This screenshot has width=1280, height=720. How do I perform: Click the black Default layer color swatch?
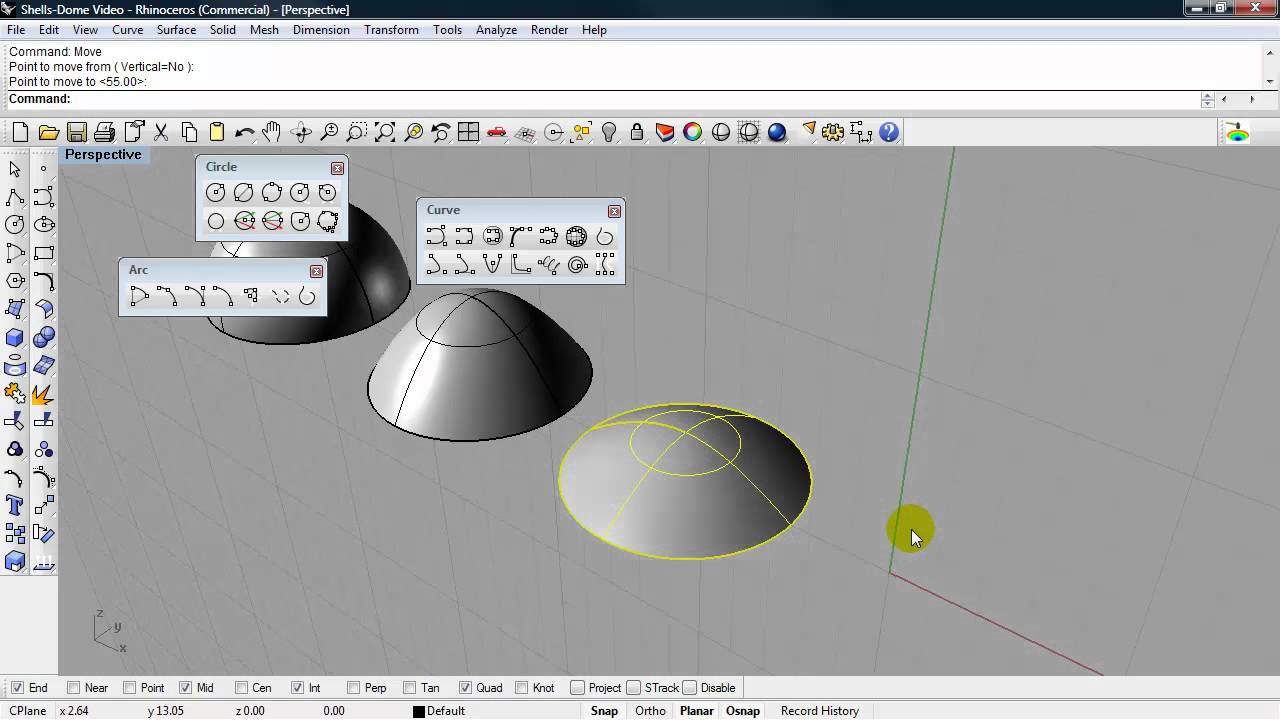[419, 711]
